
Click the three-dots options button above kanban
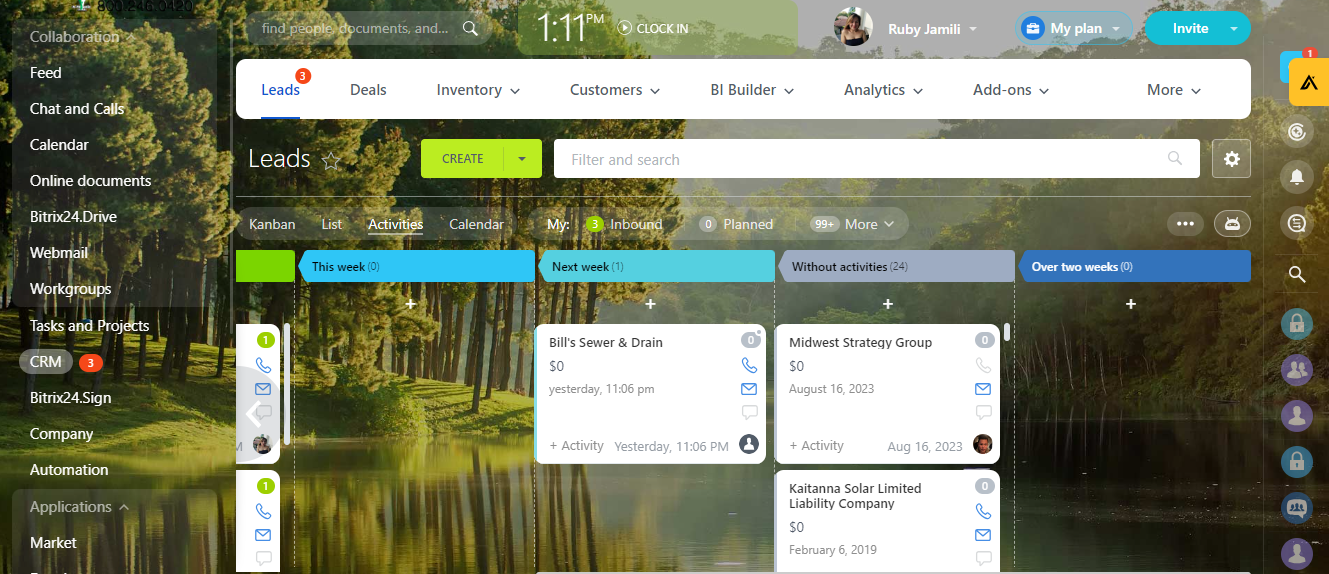pos(1185,224)
